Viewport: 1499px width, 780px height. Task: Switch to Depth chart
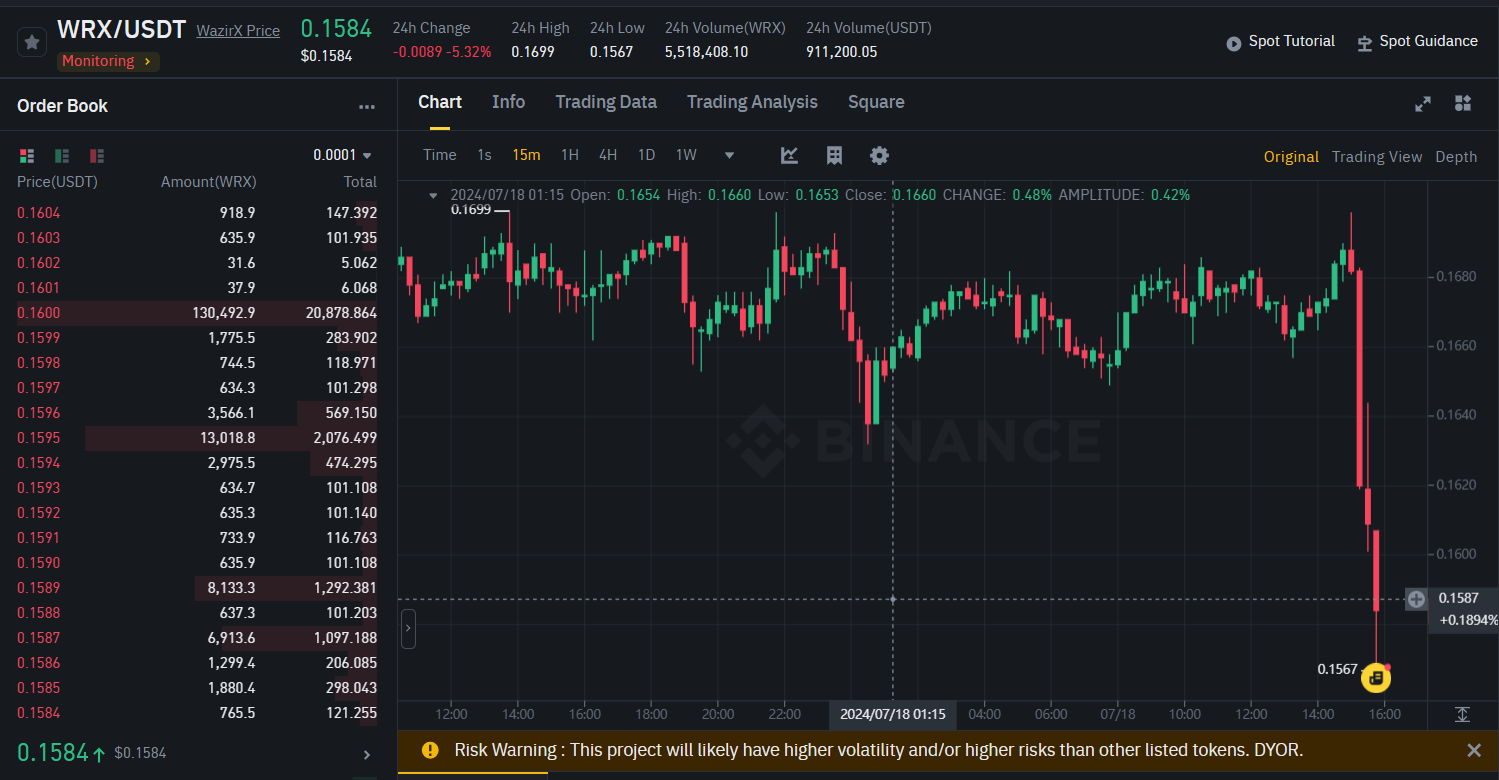click(1456, 157)
